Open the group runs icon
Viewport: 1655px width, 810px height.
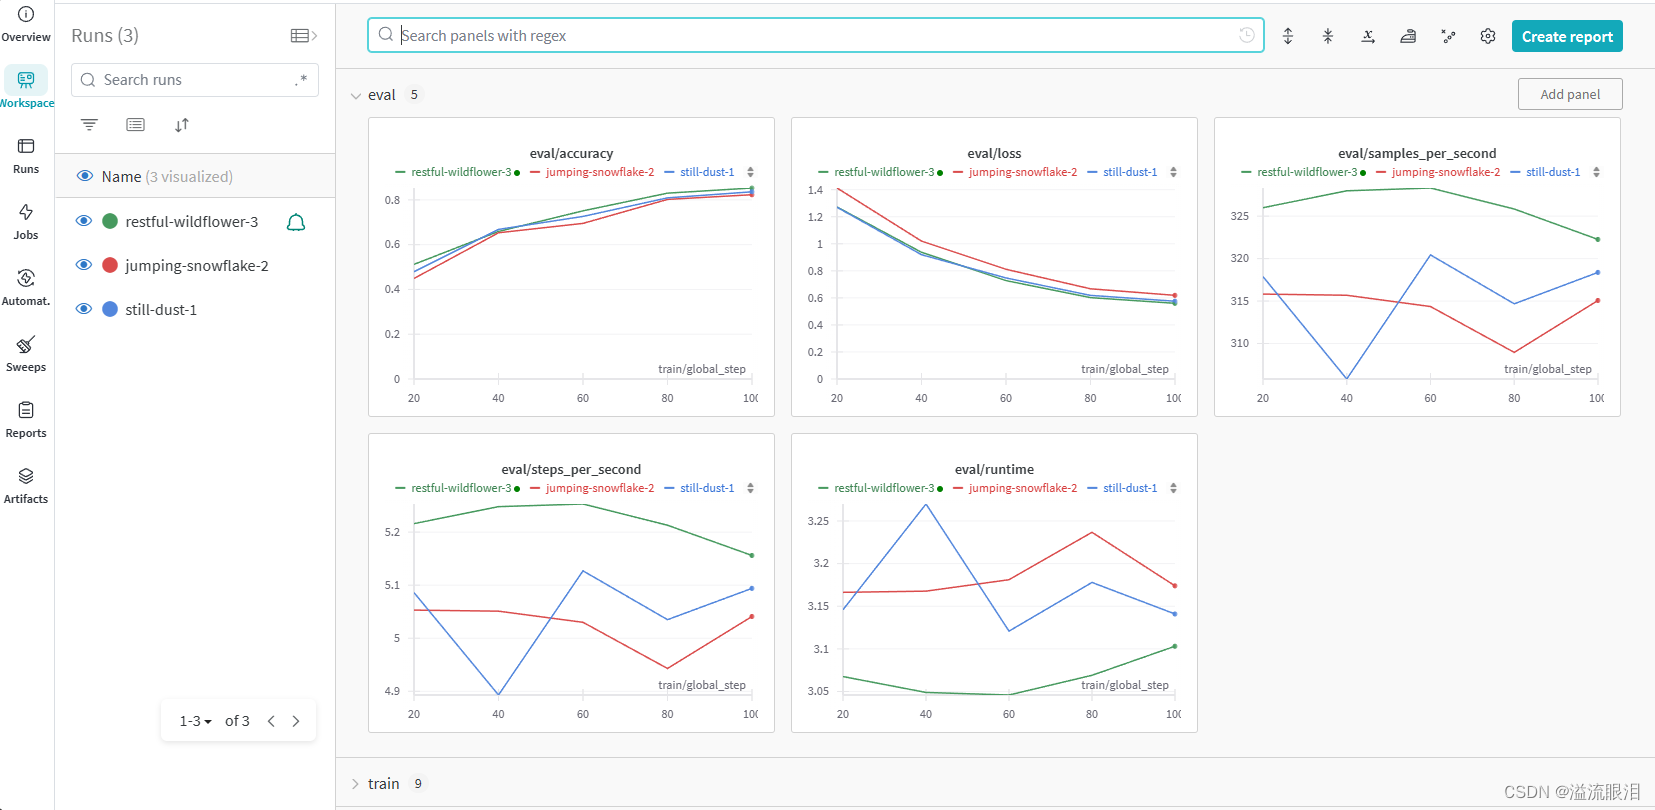tap(135, 125)
